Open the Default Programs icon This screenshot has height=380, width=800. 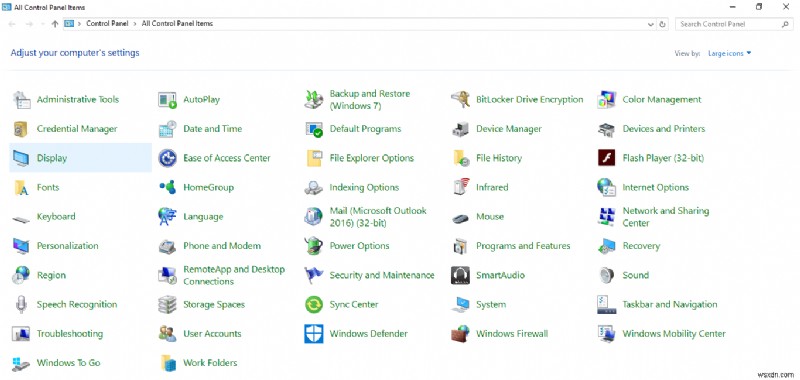point(314,129)
